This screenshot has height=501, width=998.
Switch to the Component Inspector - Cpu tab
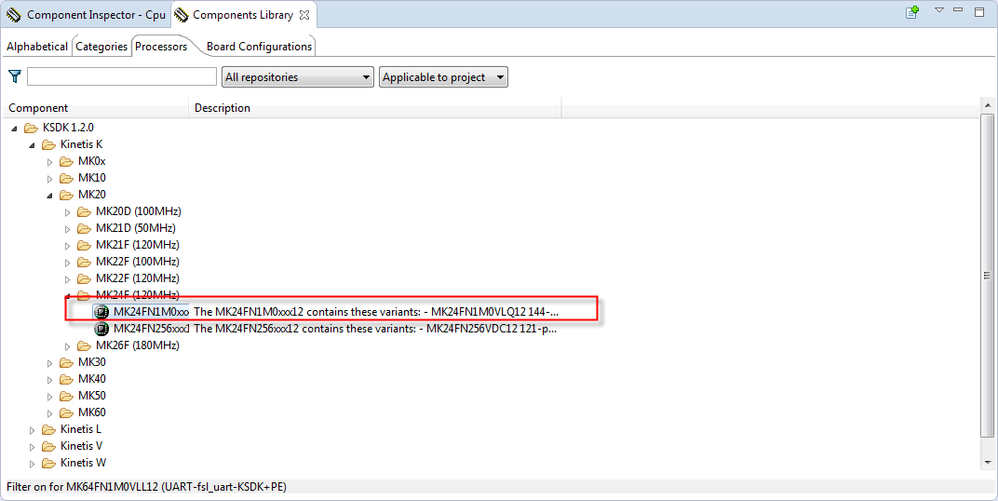click(86, 15)
